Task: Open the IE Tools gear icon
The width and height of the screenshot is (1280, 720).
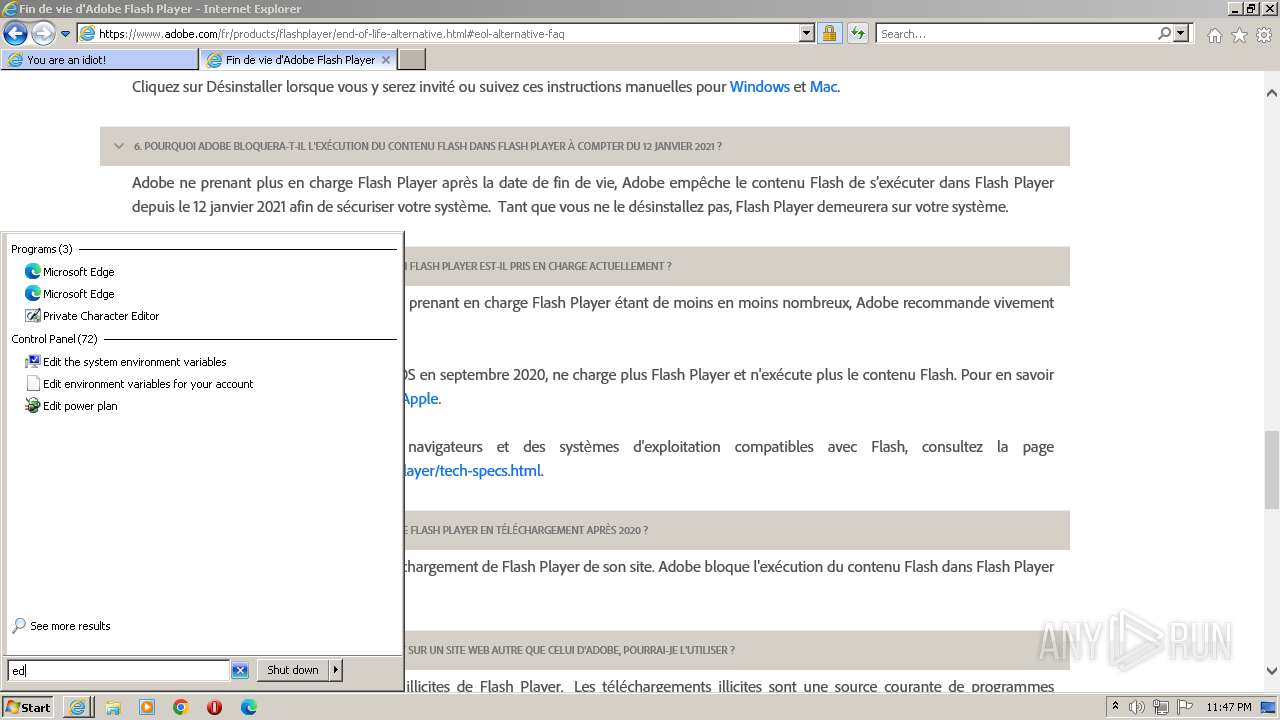Action: (x=1264, y=35)
